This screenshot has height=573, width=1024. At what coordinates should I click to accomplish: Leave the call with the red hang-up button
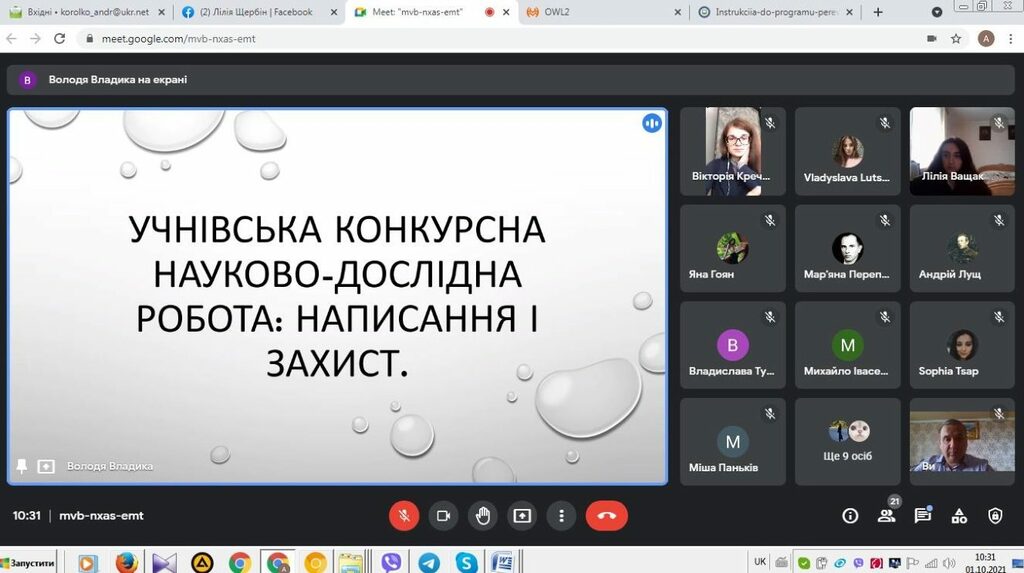[607, 515]
